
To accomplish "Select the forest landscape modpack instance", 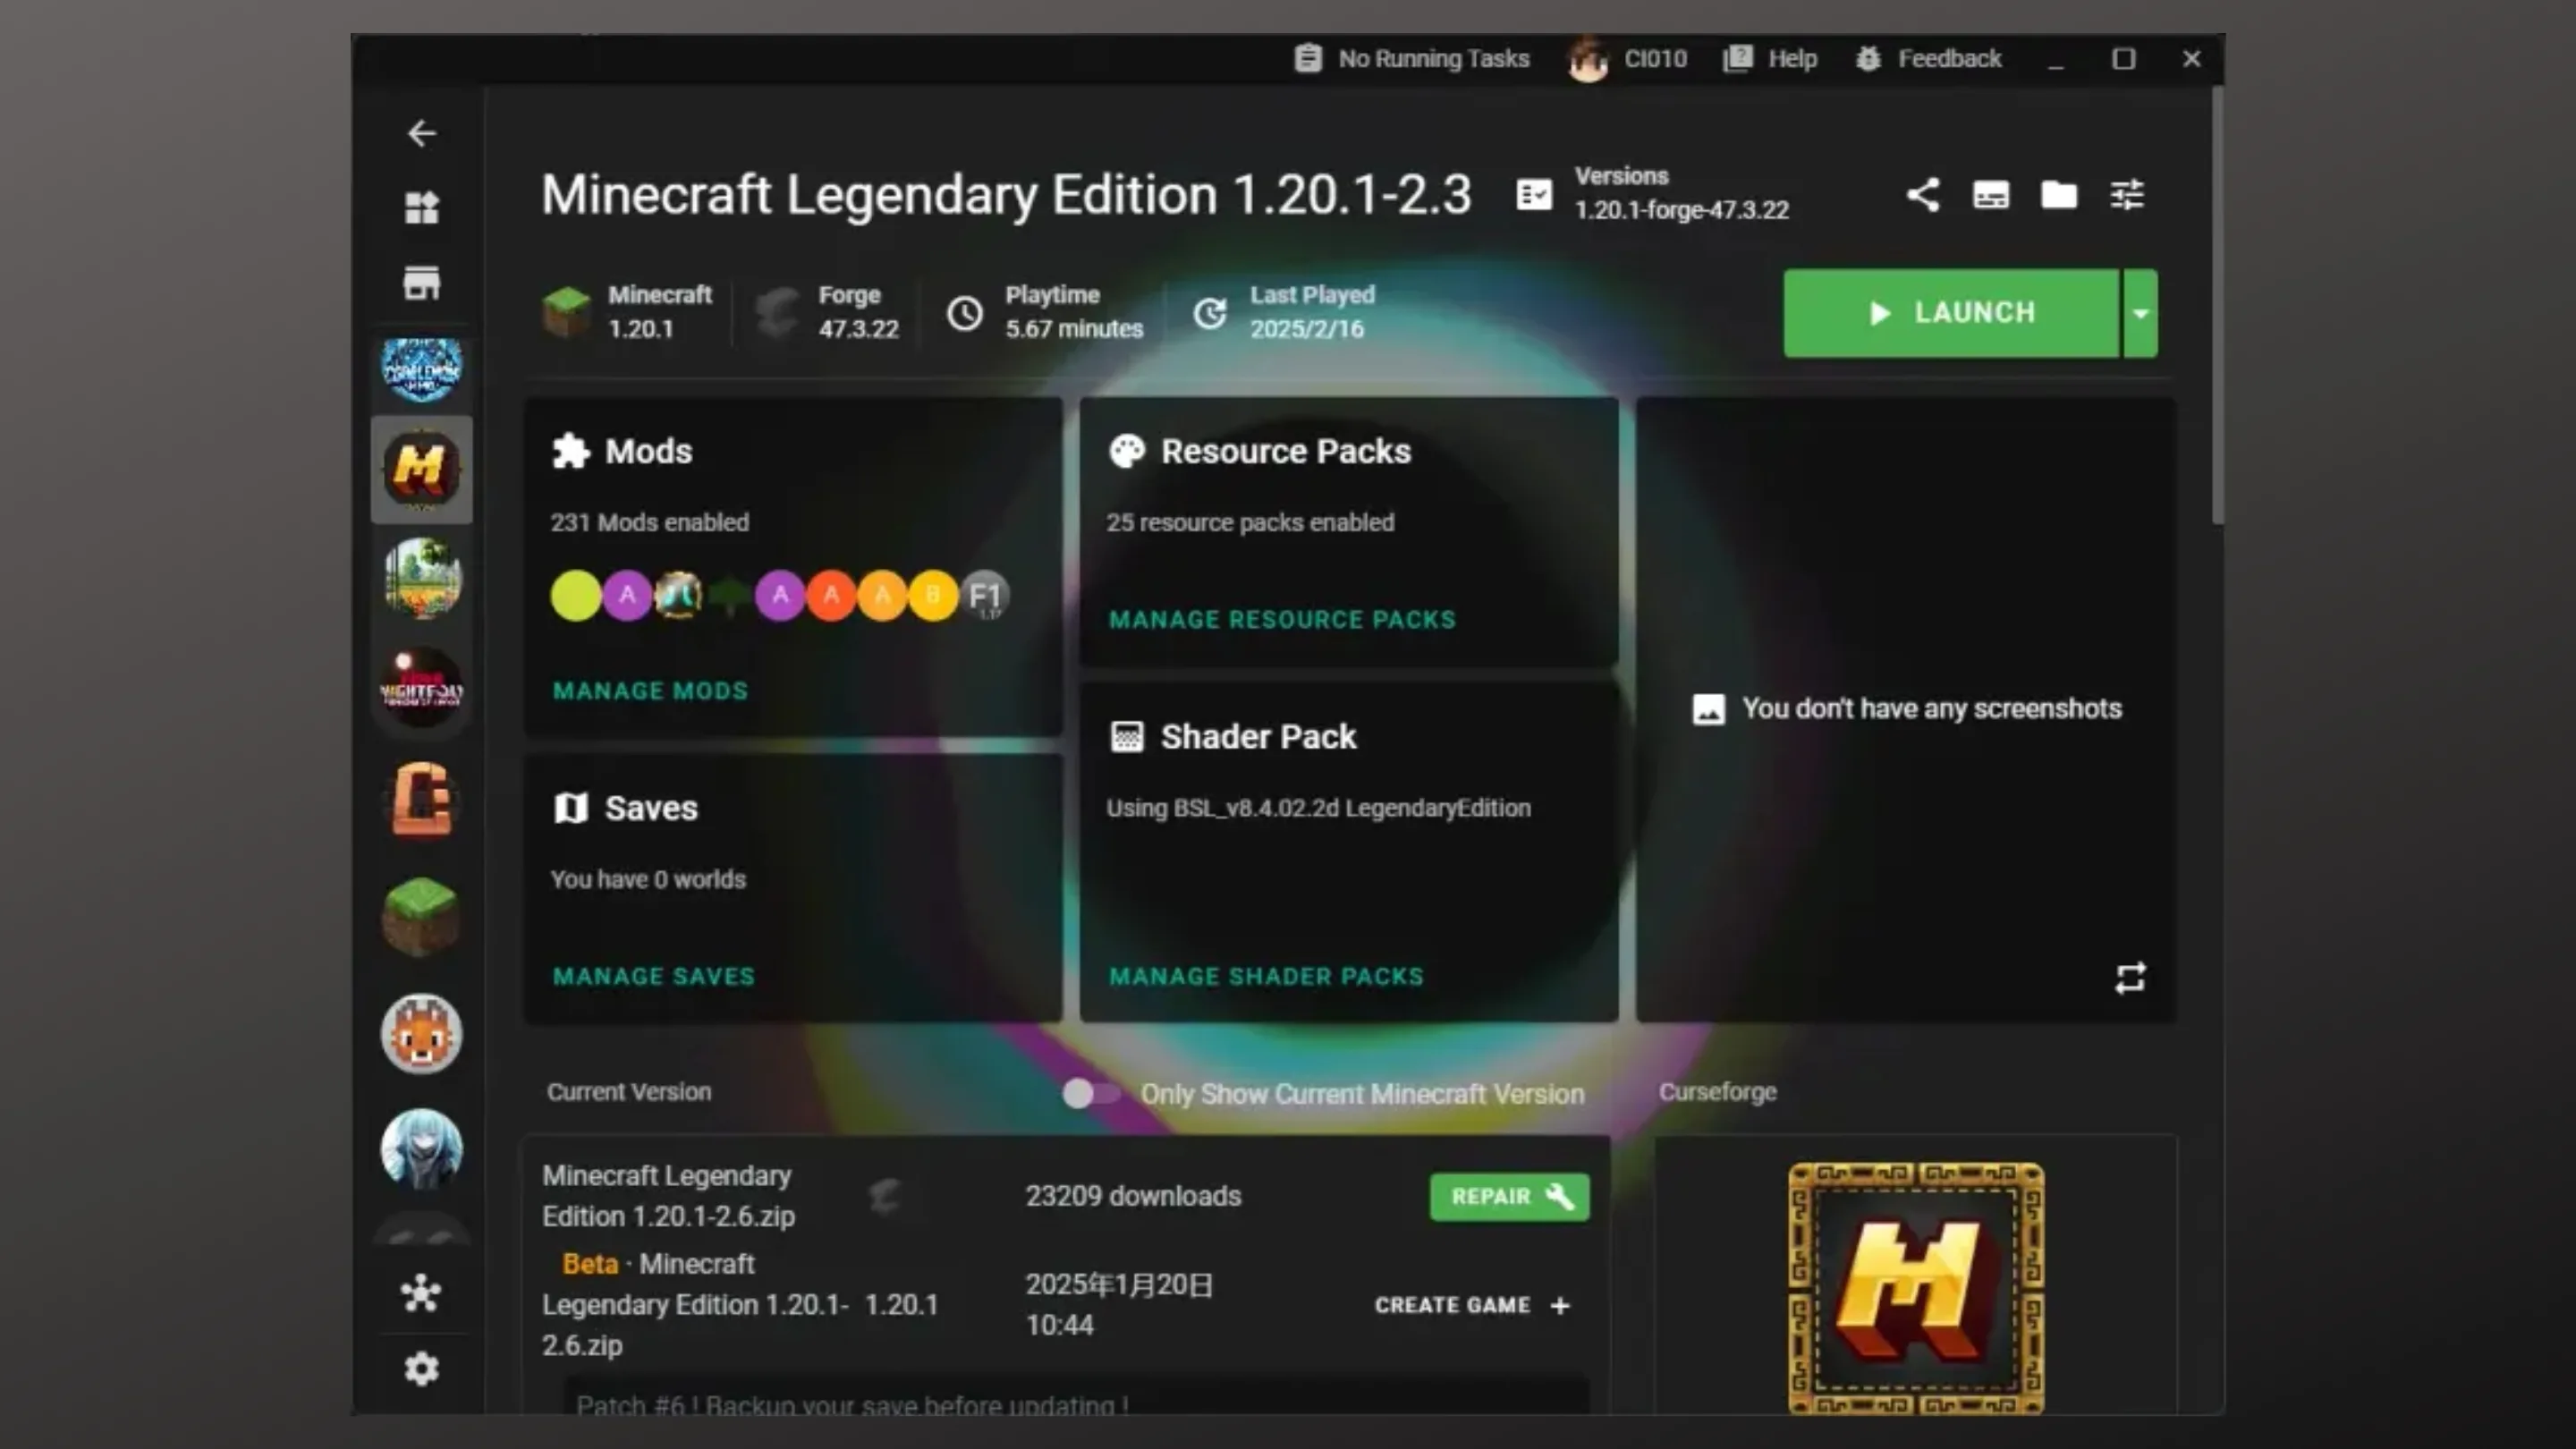I will tap(421, 578).
